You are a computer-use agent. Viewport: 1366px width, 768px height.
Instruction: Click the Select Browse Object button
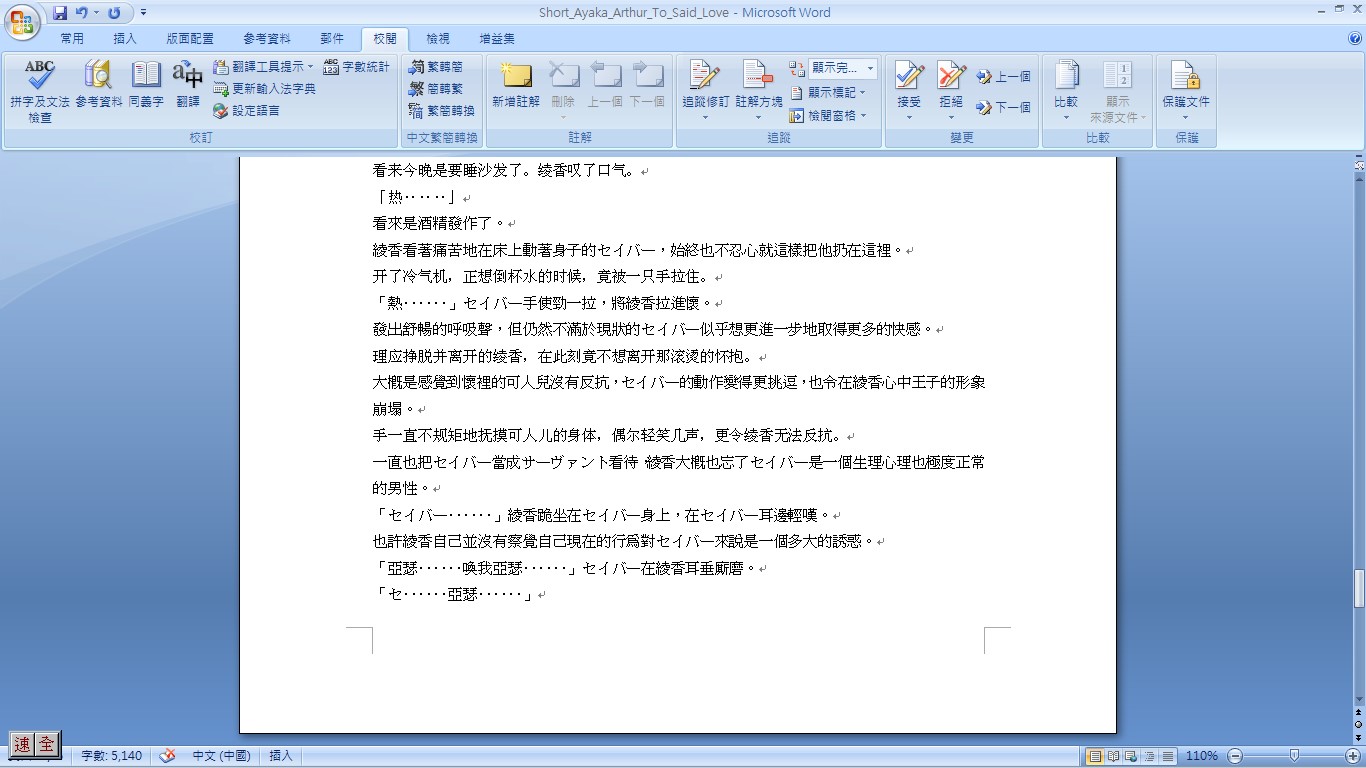point(1359,723)
